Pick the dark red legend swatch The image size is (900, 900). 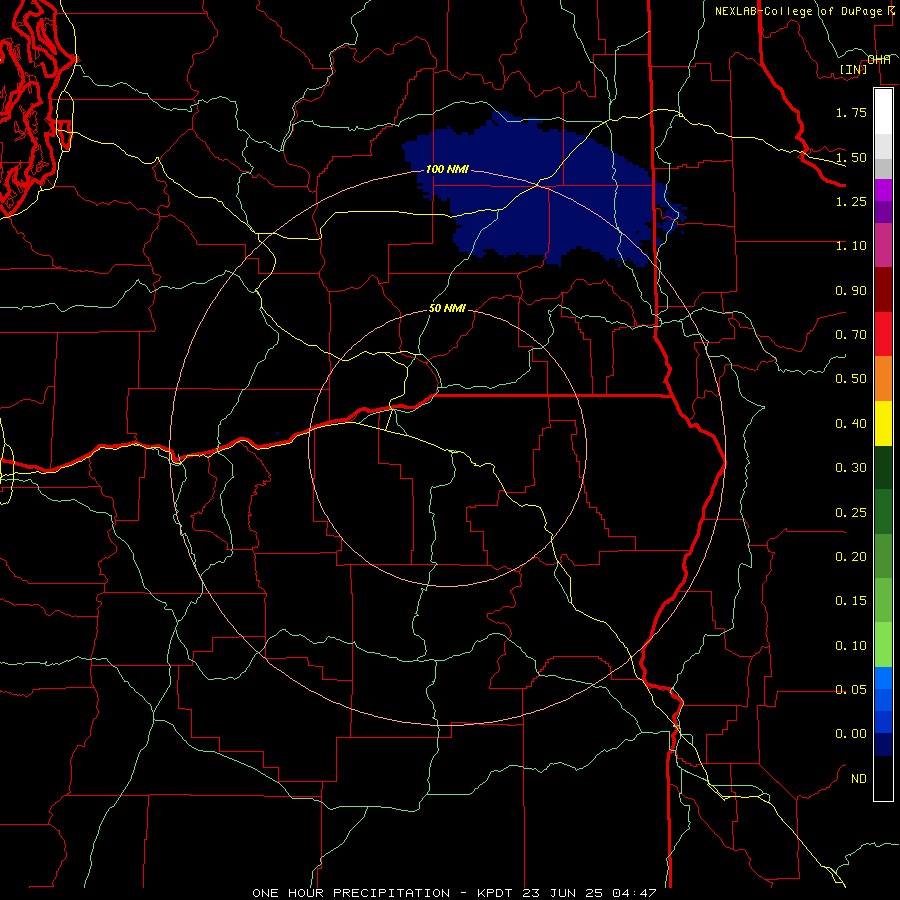tap(883, 290)
